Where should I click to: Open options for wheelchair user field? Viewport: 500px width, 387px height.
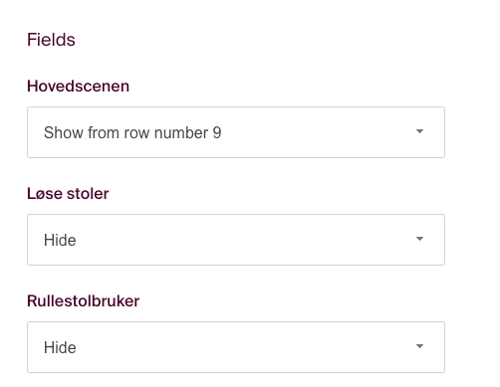pos(236,347)
